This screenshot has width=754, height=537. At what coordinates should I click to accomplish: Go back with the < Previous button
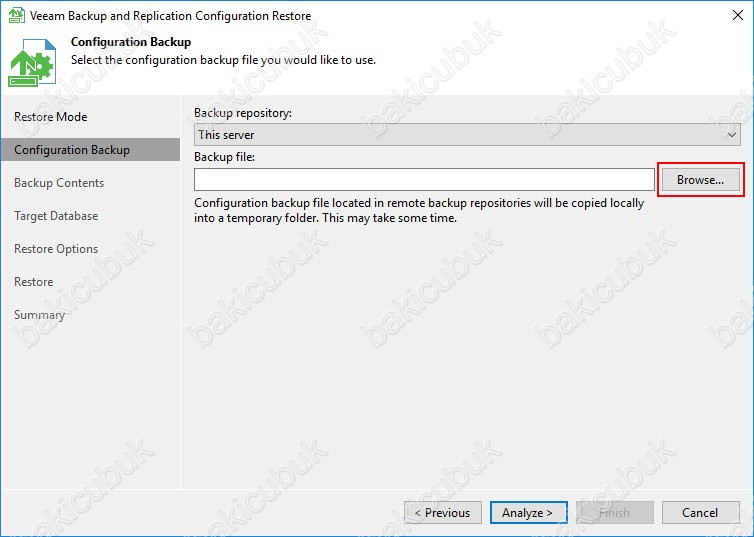click(443, 513)
